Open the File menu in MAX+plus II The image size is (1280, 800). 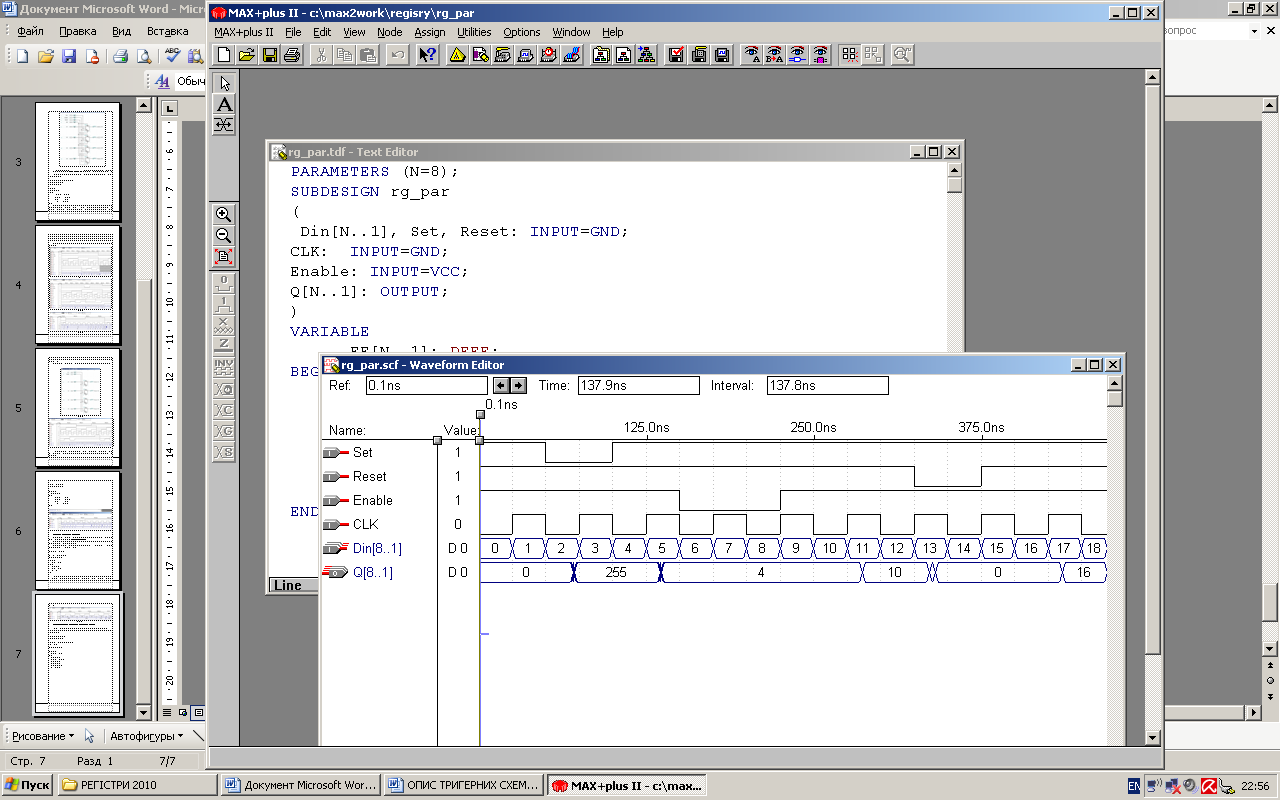click(293, 32)
